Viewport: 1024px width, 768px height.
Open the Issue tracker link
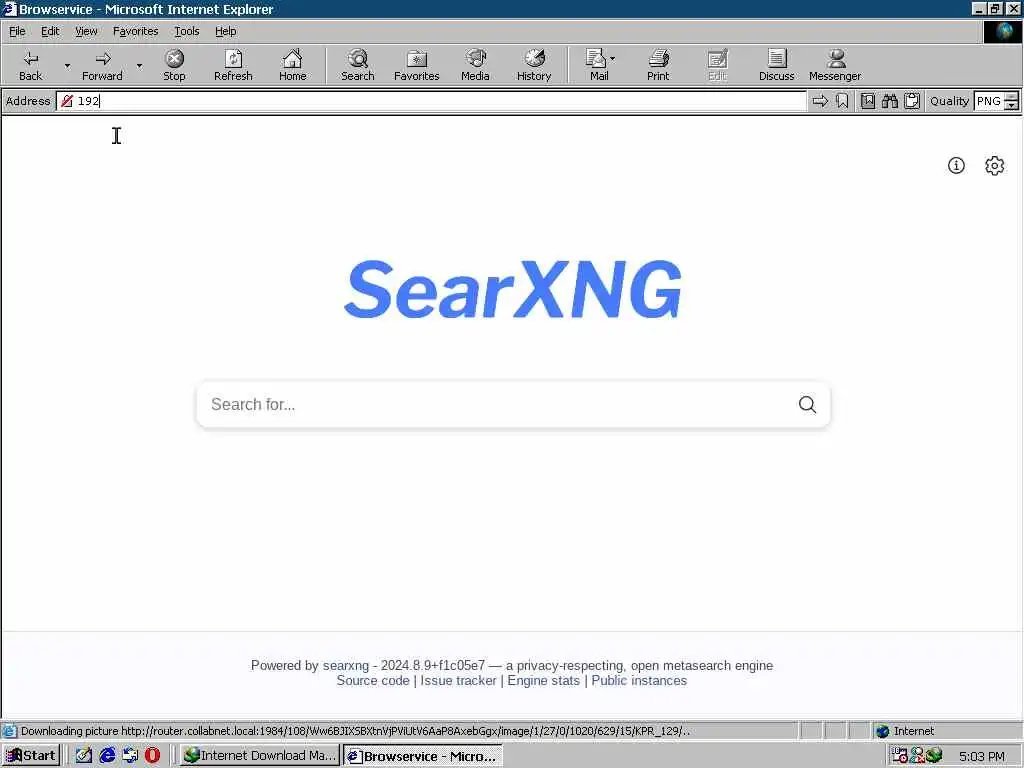pos(458,680)
